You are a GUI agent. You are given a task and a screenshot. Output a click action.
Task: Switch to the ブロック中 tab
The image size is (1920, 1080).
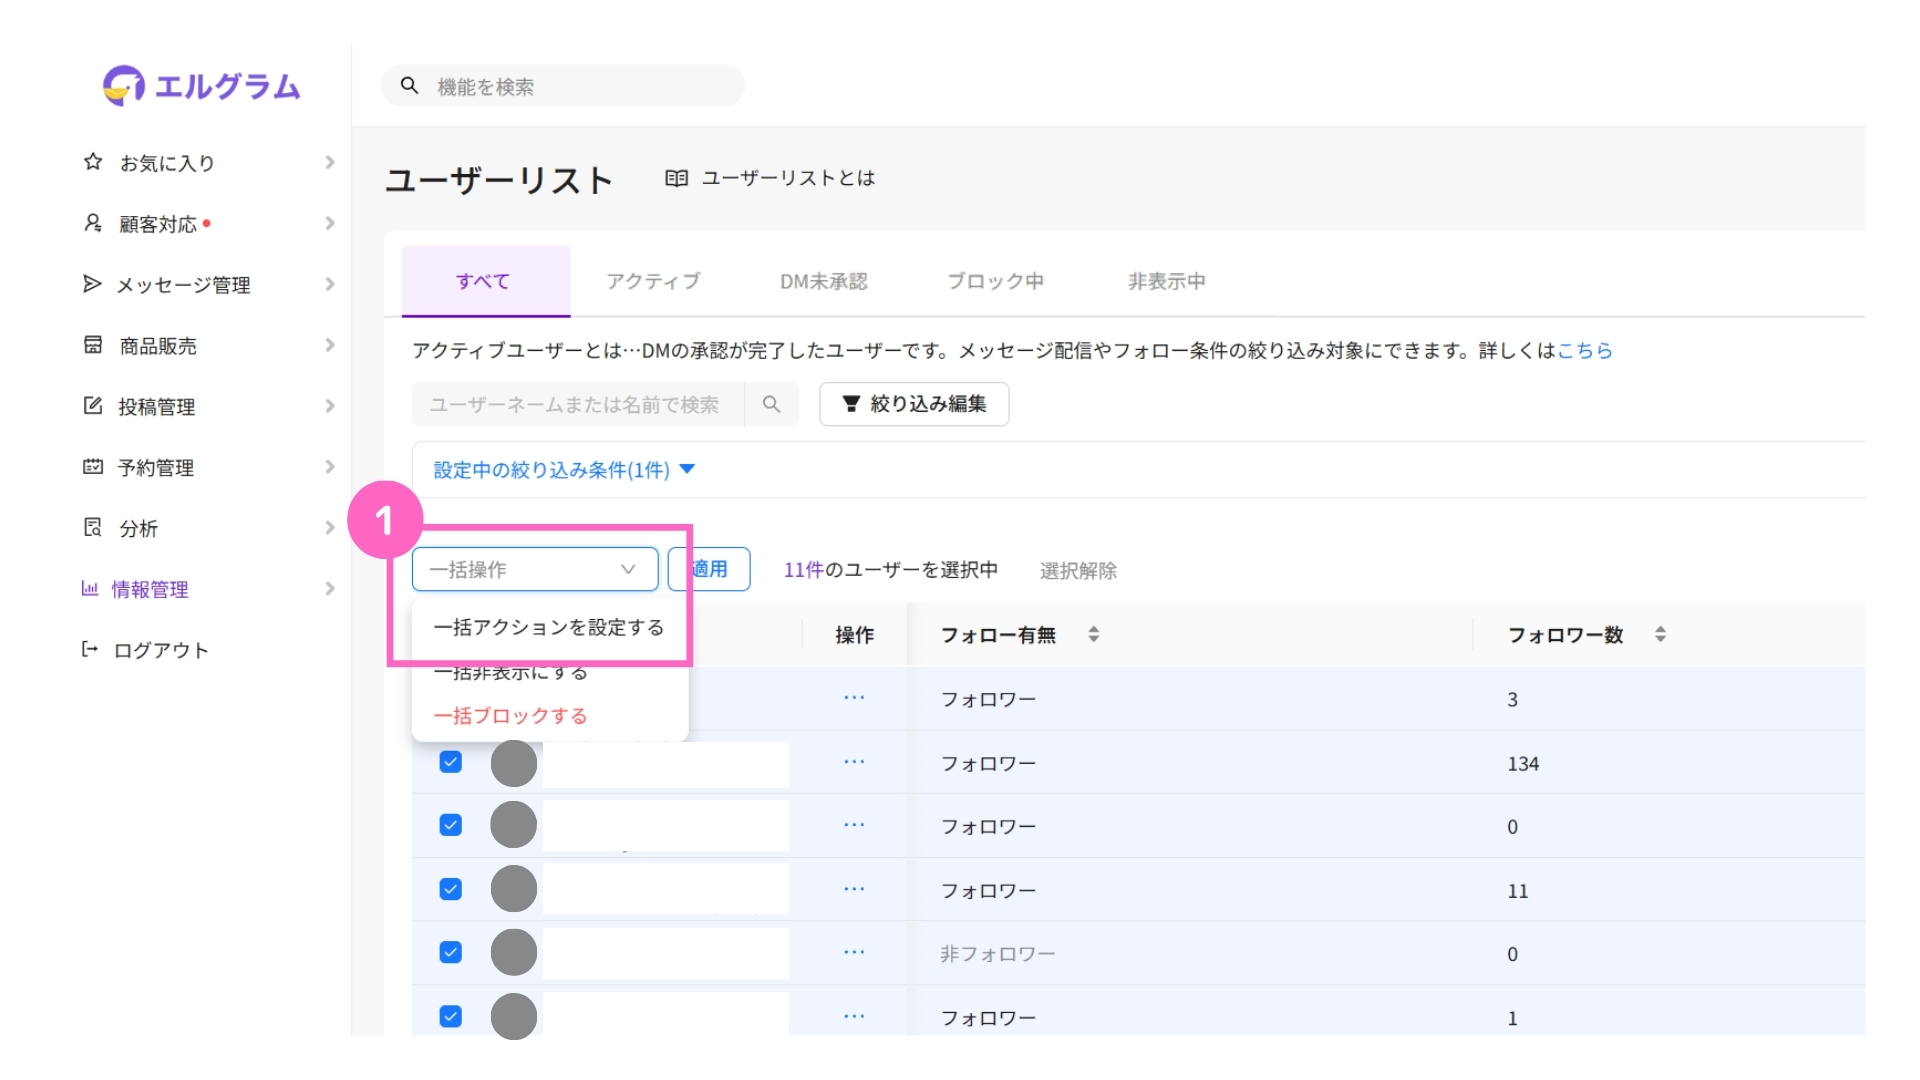[995, 282]
